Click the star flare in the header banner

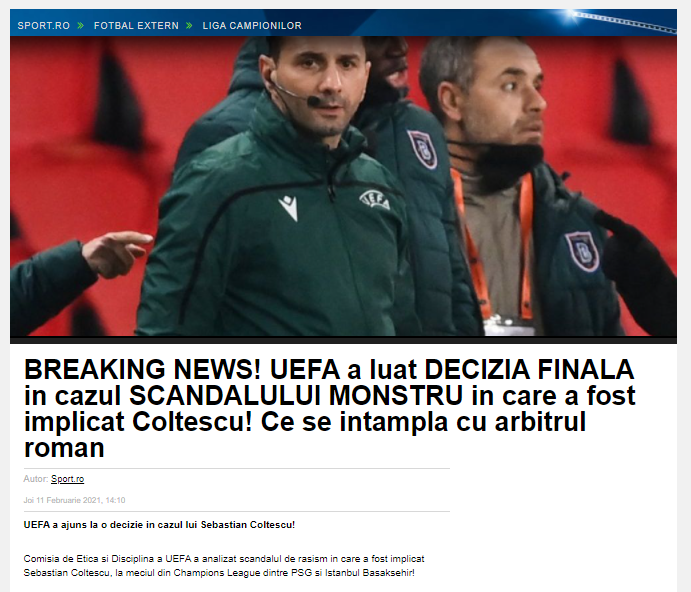[x=575, y=15]
